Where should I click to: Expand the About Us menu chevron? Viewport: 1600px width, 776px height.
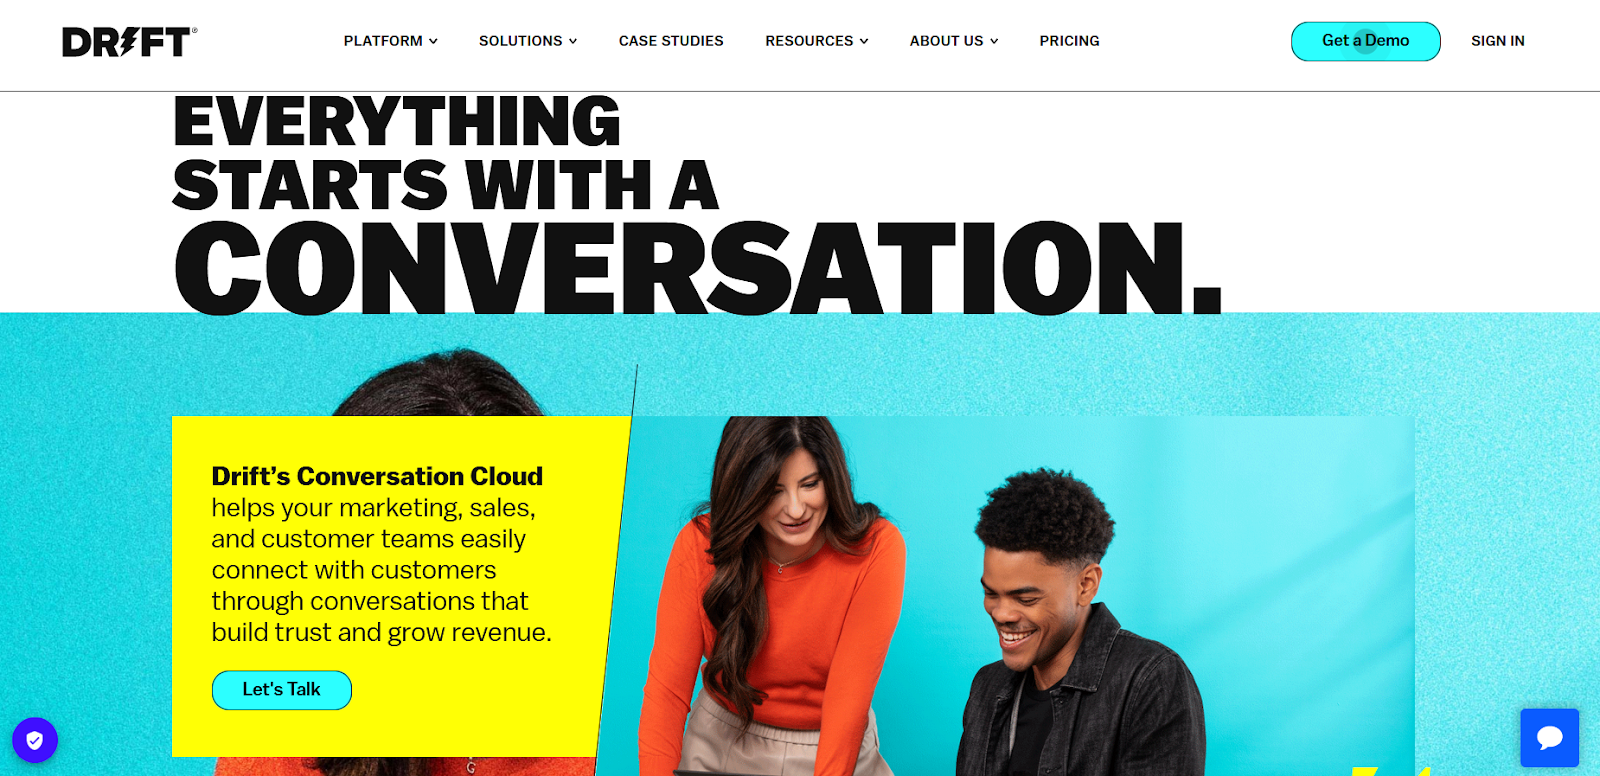click(x=994, y=41)
